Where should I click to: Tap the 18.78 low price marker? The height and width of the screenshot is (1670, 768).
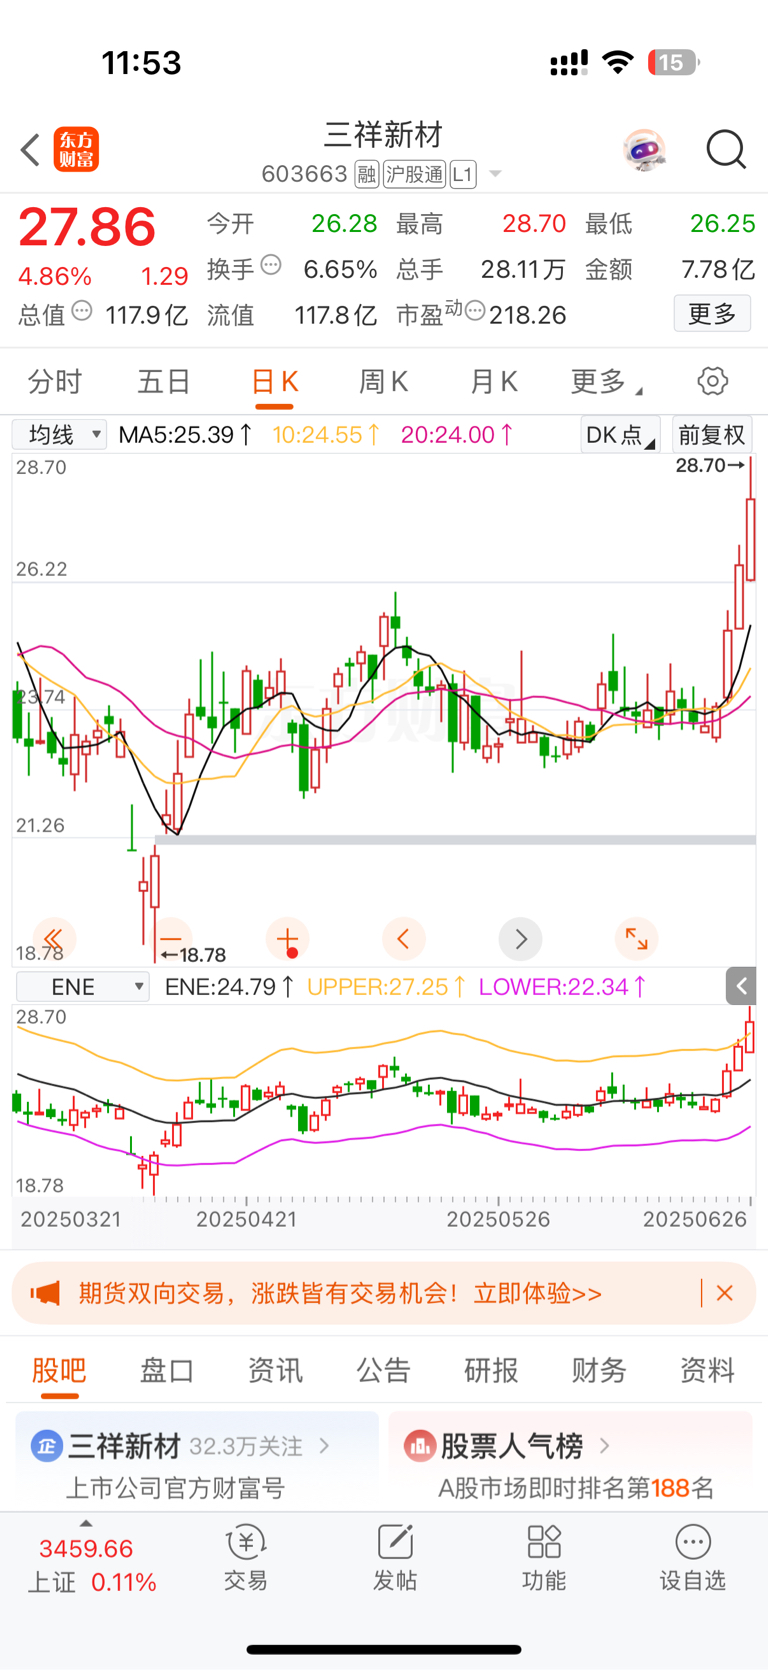(194, 955)
